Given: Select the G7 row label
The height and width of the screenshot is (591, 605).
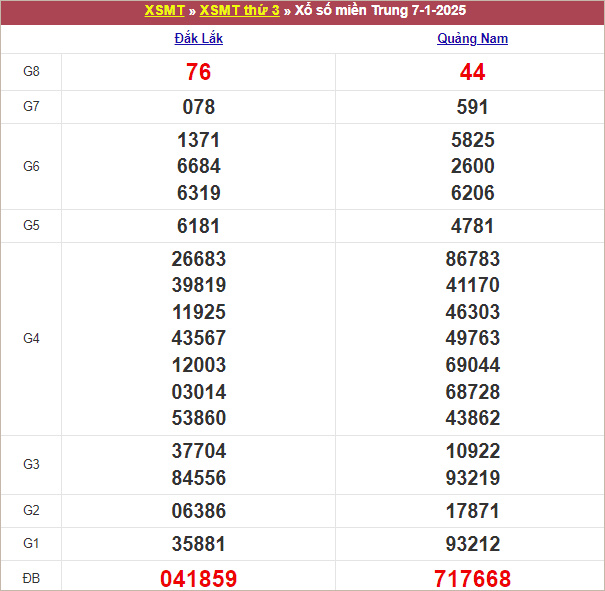Looking at the screenshot, I should click(31, 106).
